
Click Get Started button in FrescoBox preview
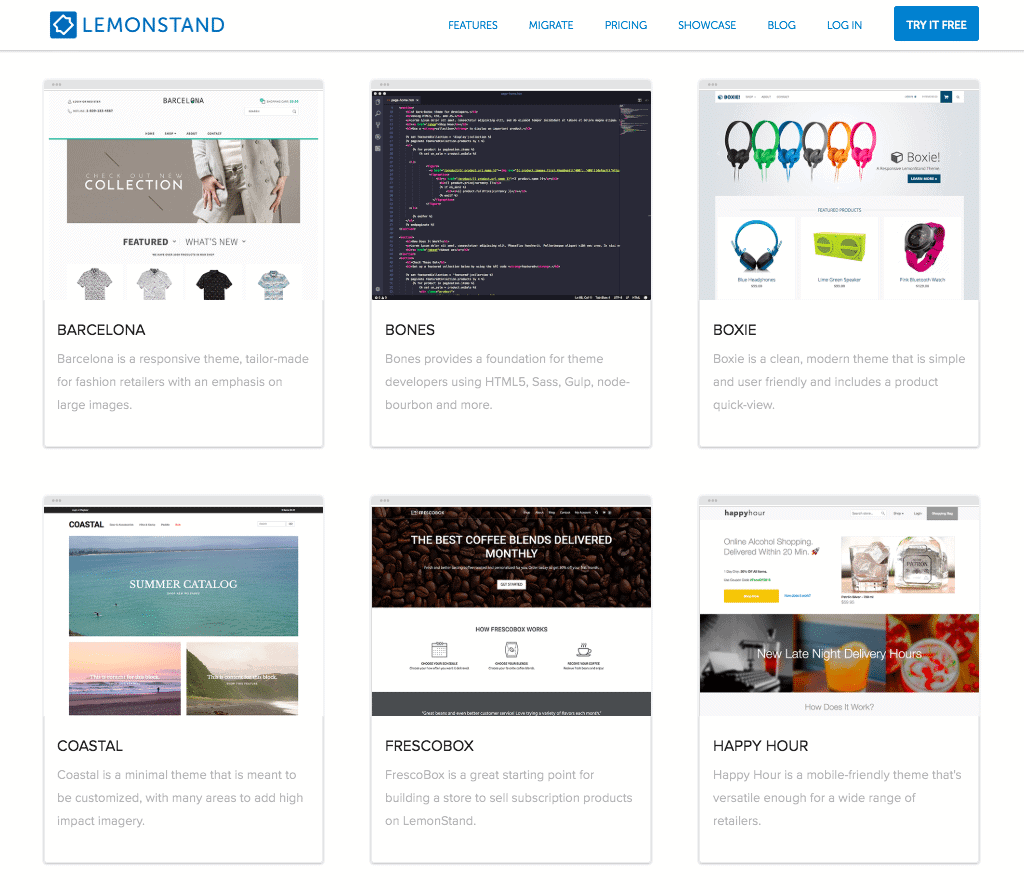coord(511,584)
